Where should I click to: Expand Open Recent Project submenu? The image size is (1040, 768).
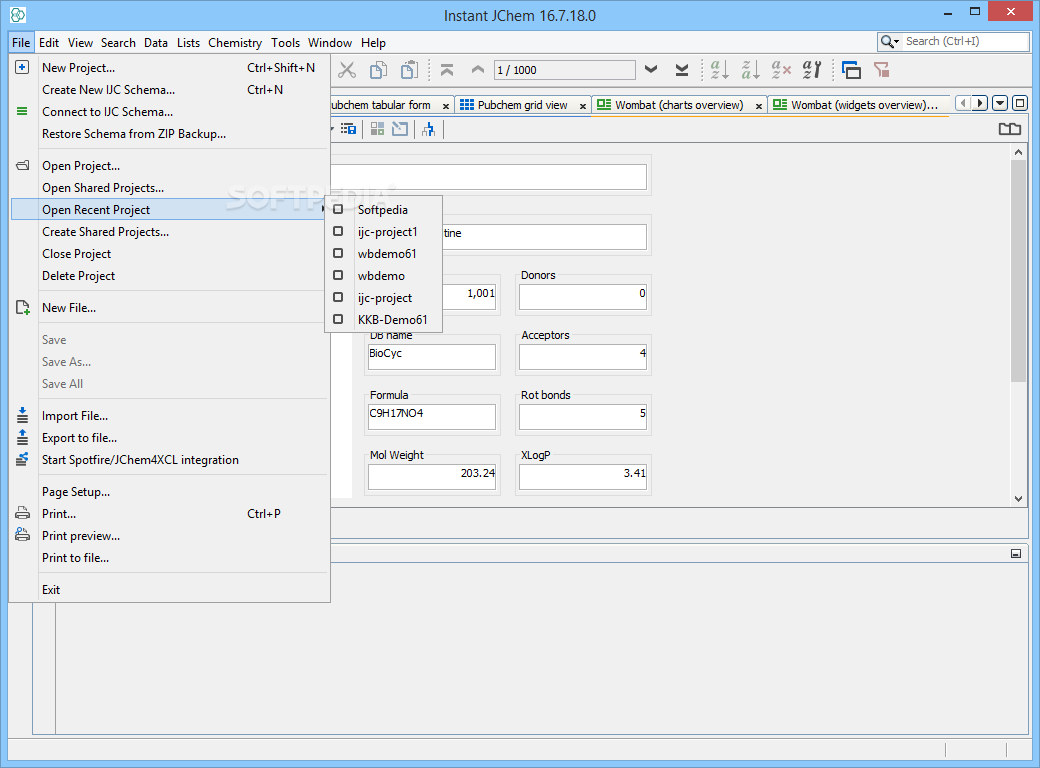coord(168,210)
